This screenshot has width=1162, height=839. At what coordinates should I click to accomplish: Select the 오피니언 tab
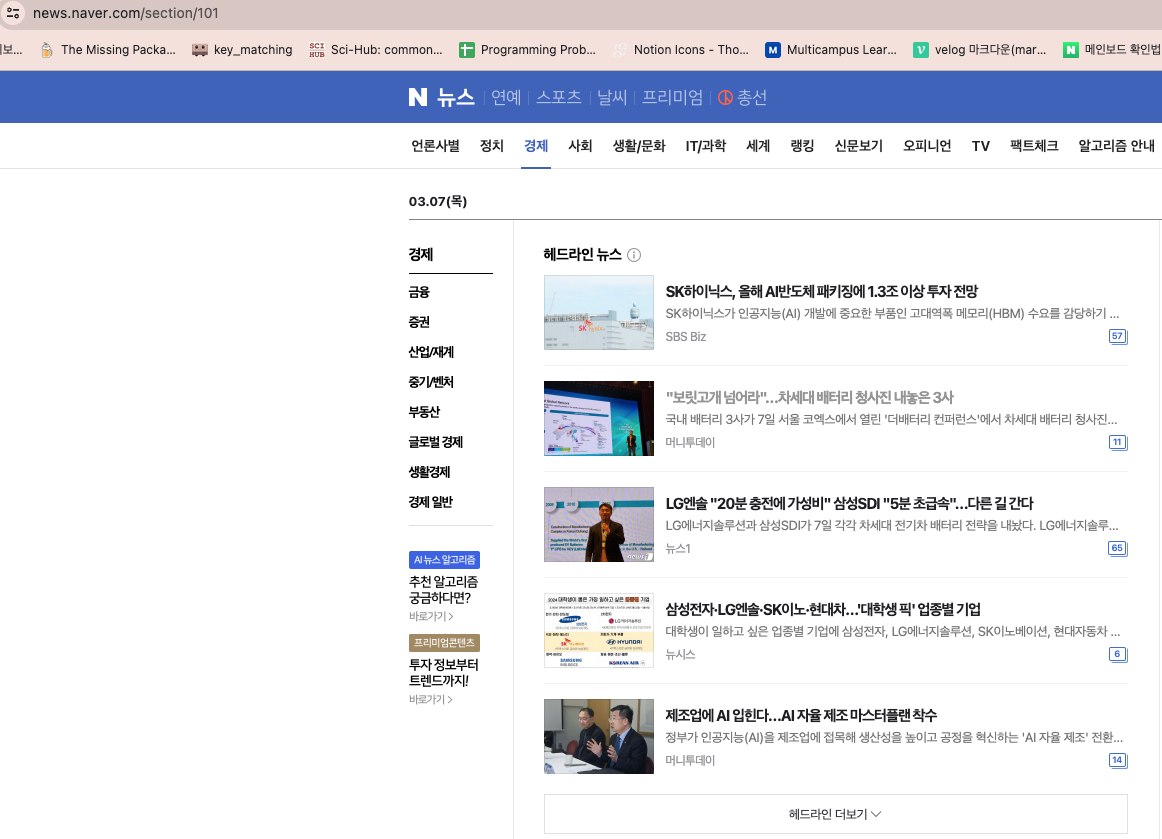(x=927, y=146)
